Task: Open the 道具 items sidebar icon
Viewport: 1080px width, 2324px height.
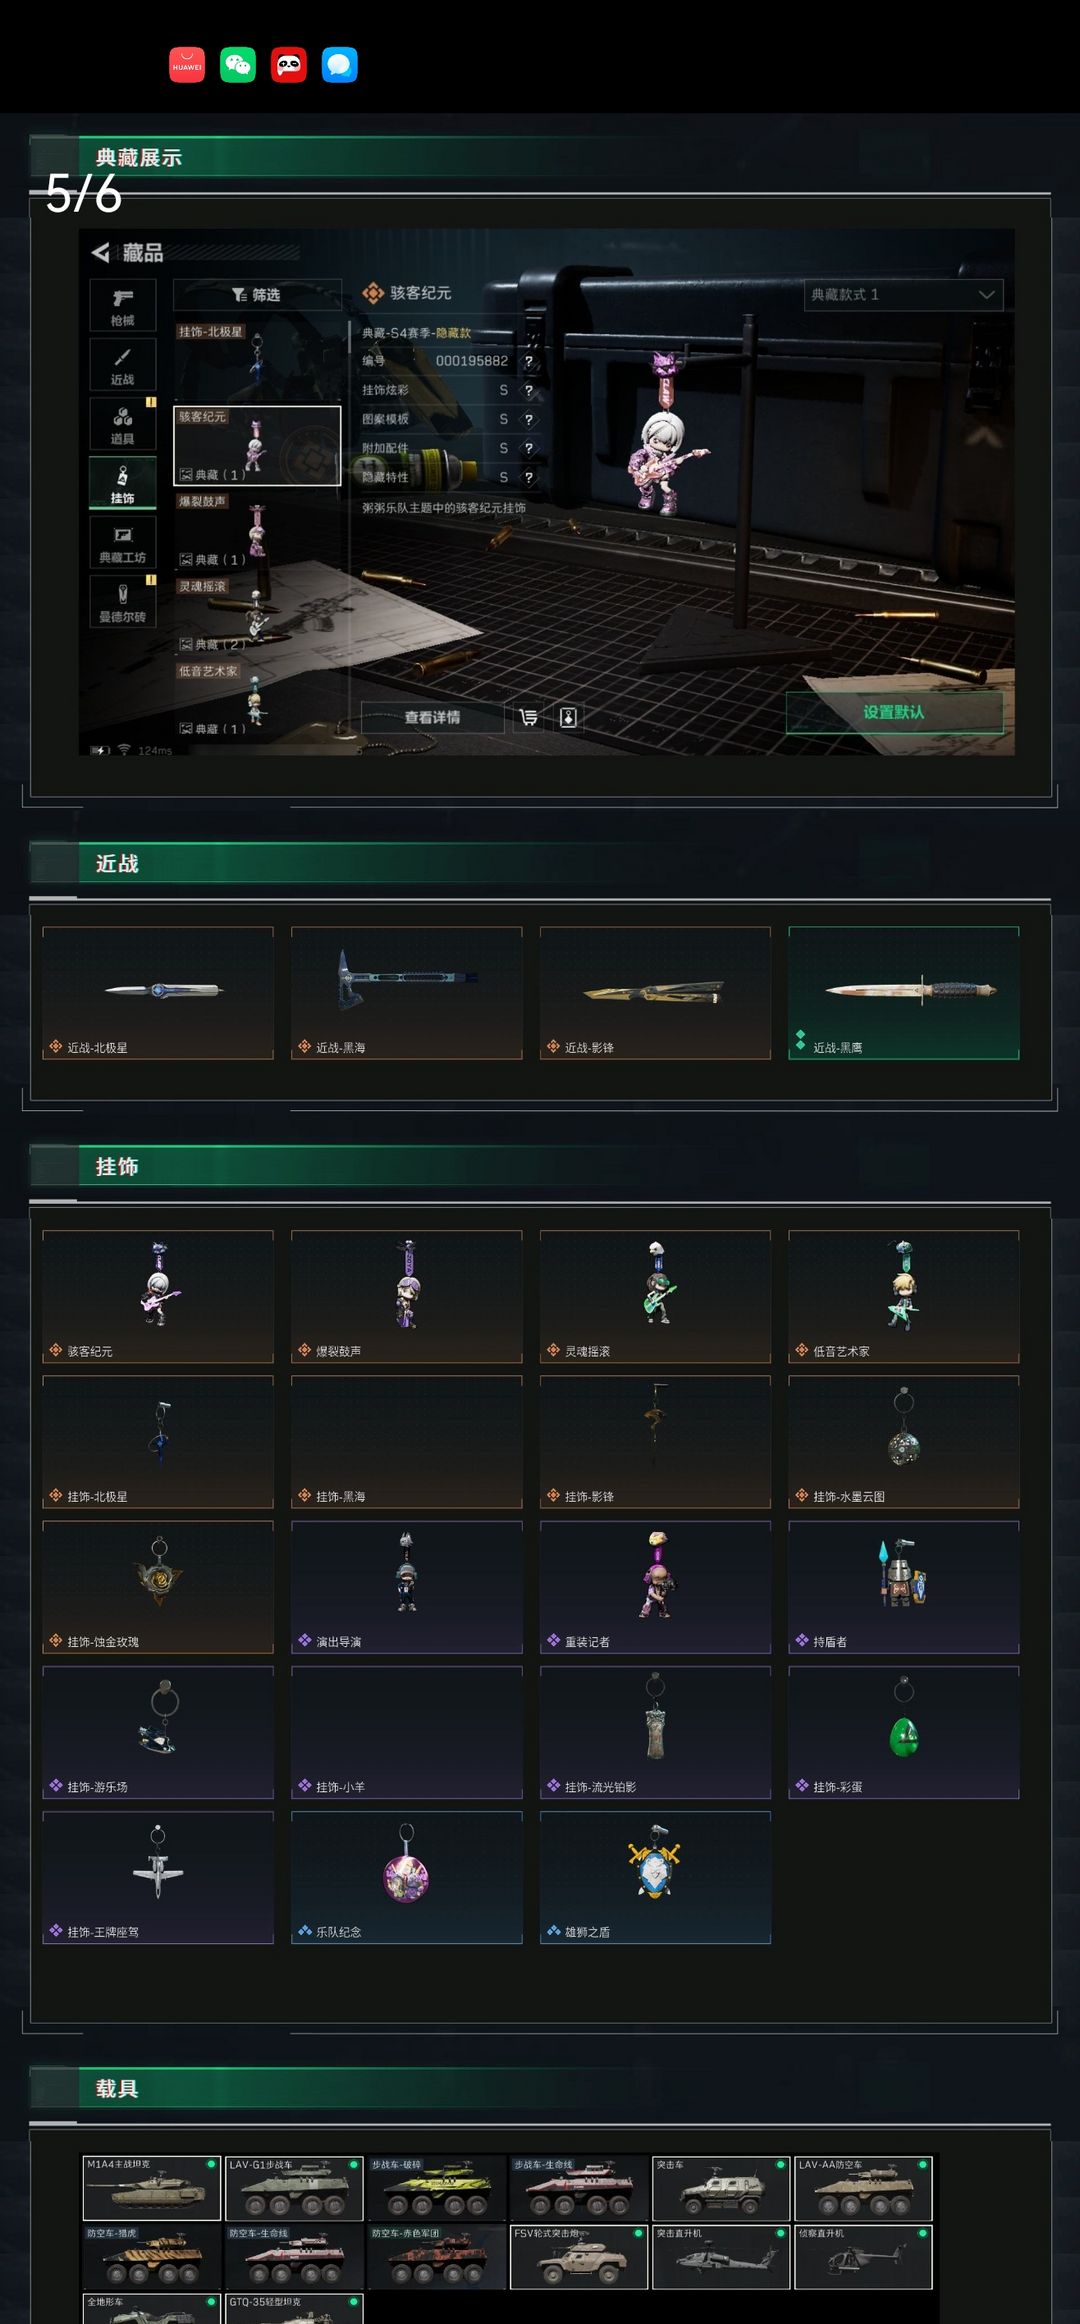Action: pyautogui.click(x=123, y=424)
